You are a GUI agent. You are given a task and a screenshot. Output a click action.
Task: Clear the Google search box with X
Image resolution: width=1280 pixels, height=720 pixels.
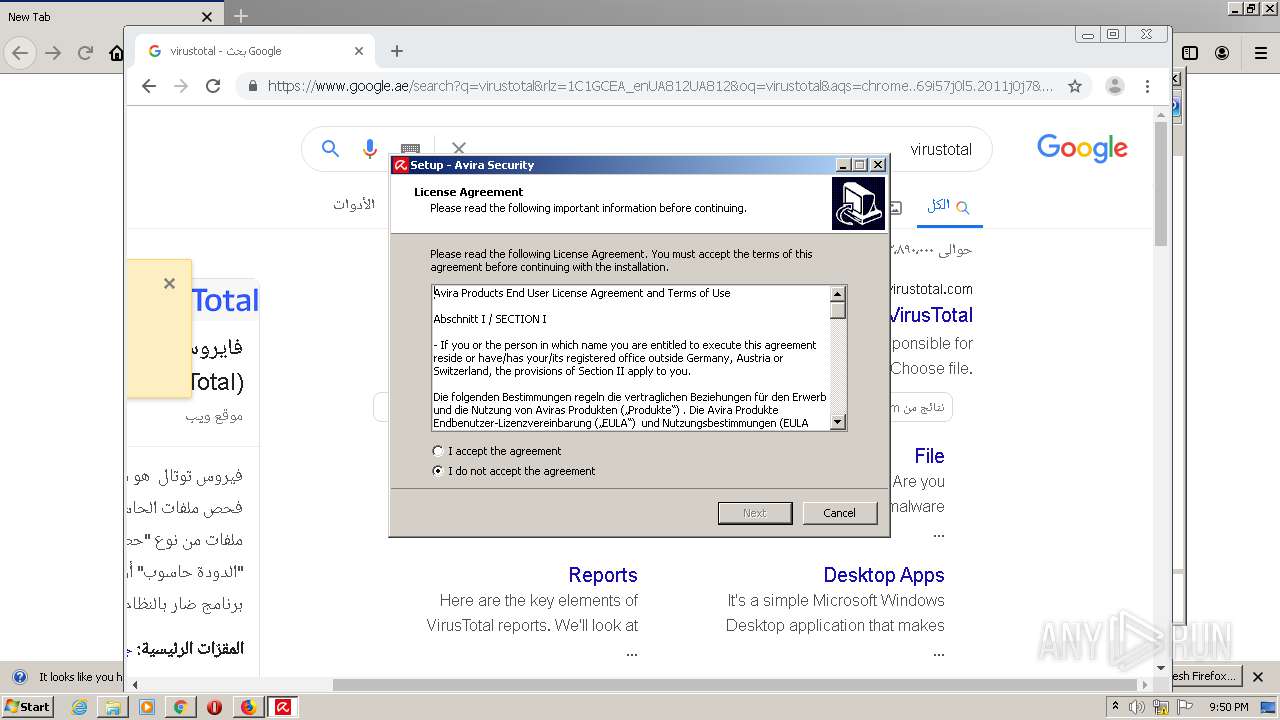pyautogui.click(x=459, y=149)
